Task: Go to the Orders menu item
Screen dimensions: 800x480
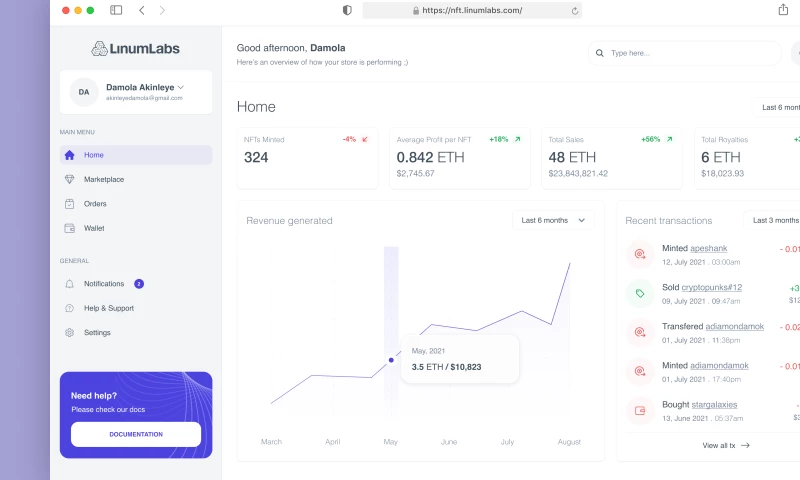Action: [95, 204]
